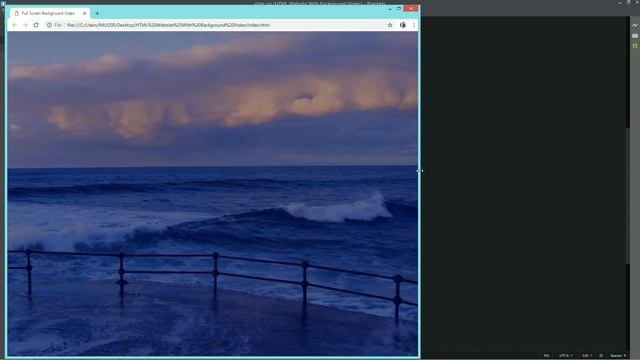View site info File icon
Image resolution: width=640 pixels, height=360 pixels.
(54, 25)
